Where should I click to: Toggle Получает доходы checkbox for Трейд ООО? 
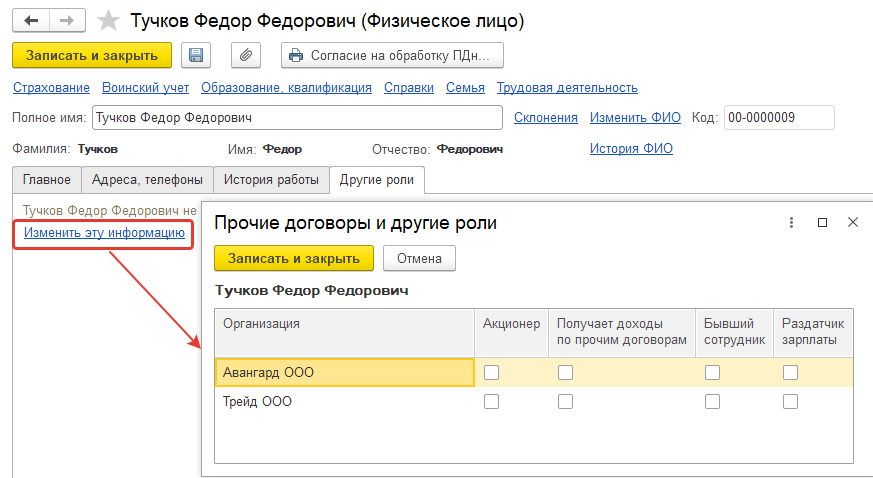(566, 401)
